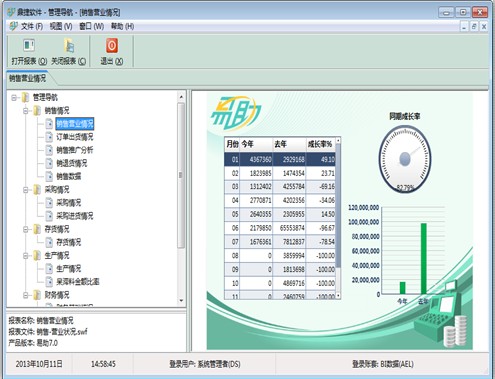Image resolution: width=495 pixels, height=379 pixels.
Task: Switch to the 销售营业情况 document tab
Action: [x=28, y=79]
